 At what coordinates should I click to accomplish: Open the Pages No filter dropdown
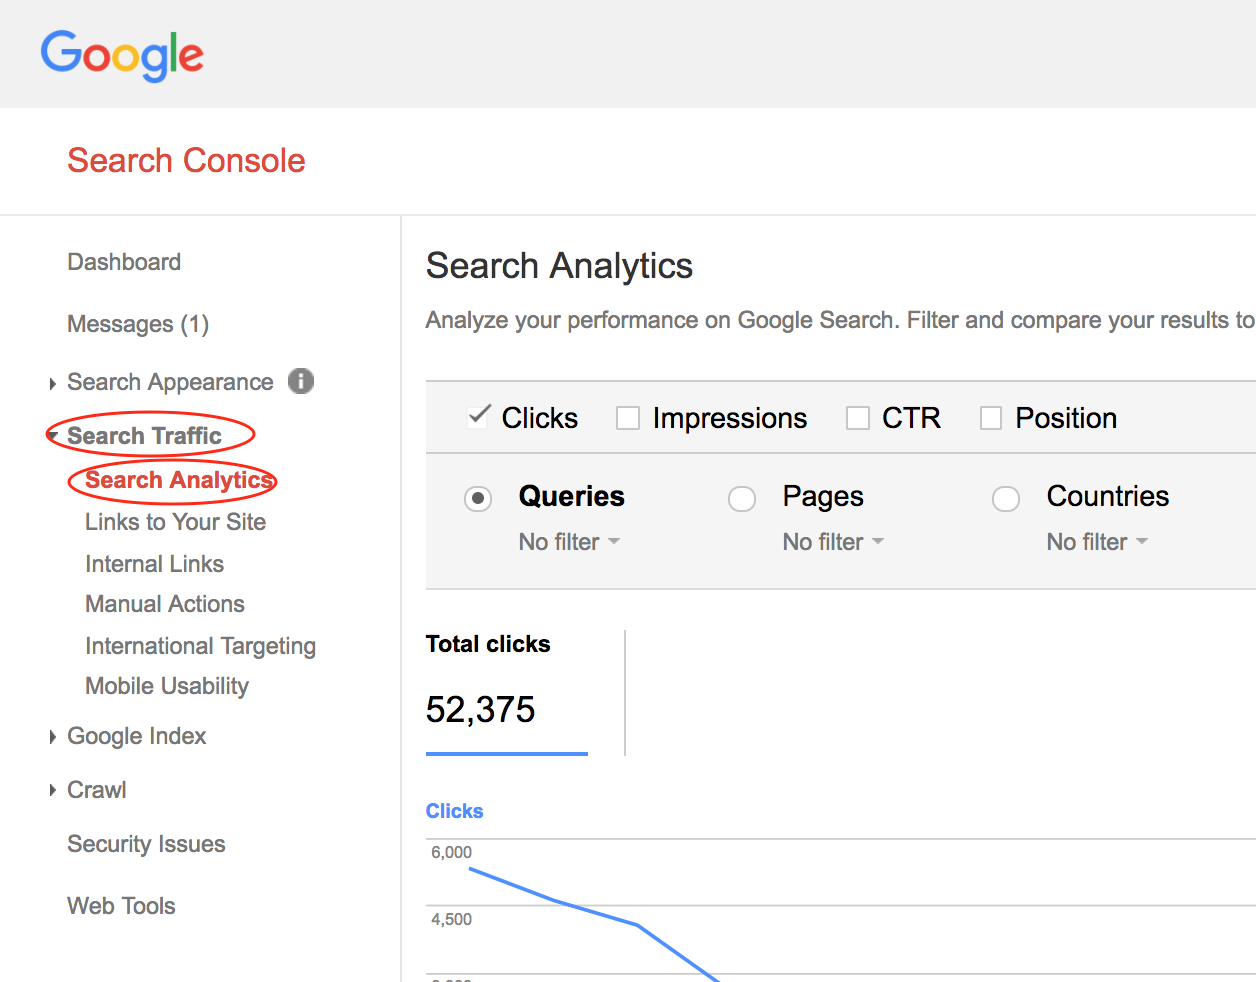point(833,542)
